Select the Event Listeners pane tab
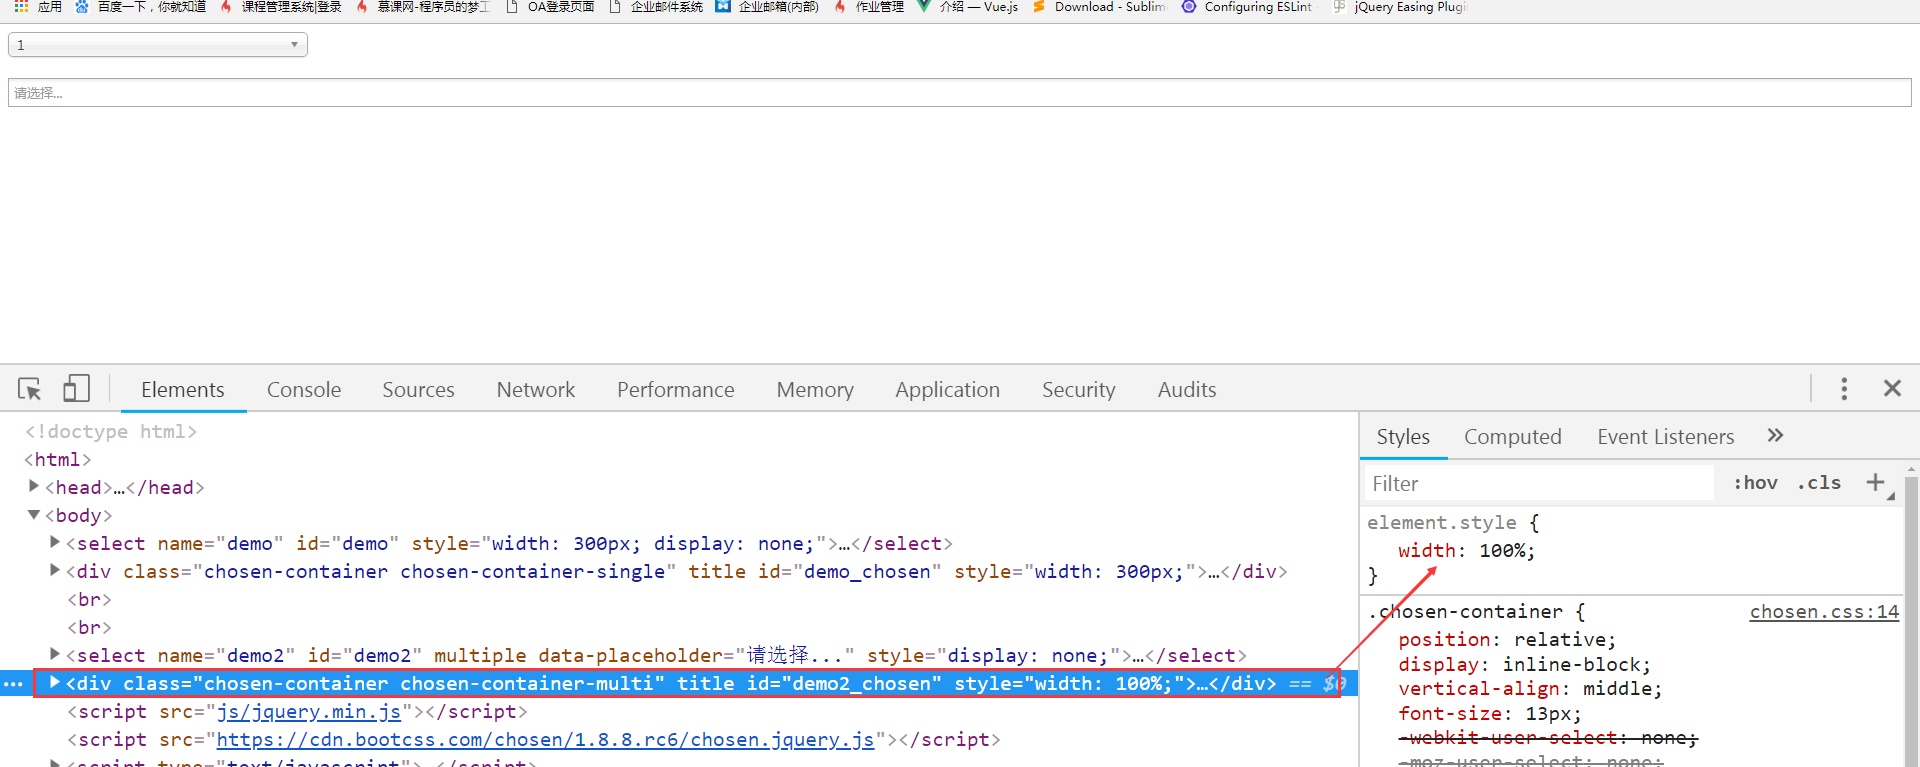Image resolution: width=1920 pixels, height=767 pixels. click(1666, 437)
